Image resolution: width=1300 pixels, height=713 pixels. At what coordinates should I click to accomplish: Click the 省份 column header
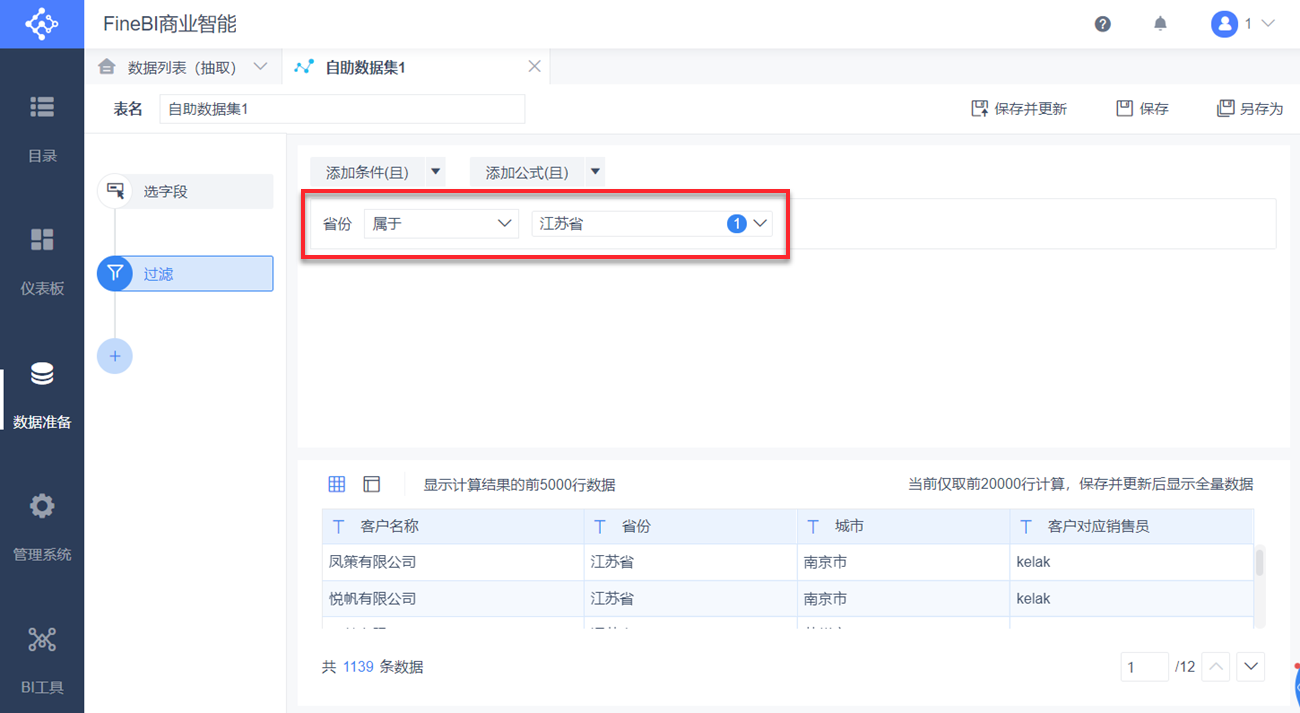(691, 526)
